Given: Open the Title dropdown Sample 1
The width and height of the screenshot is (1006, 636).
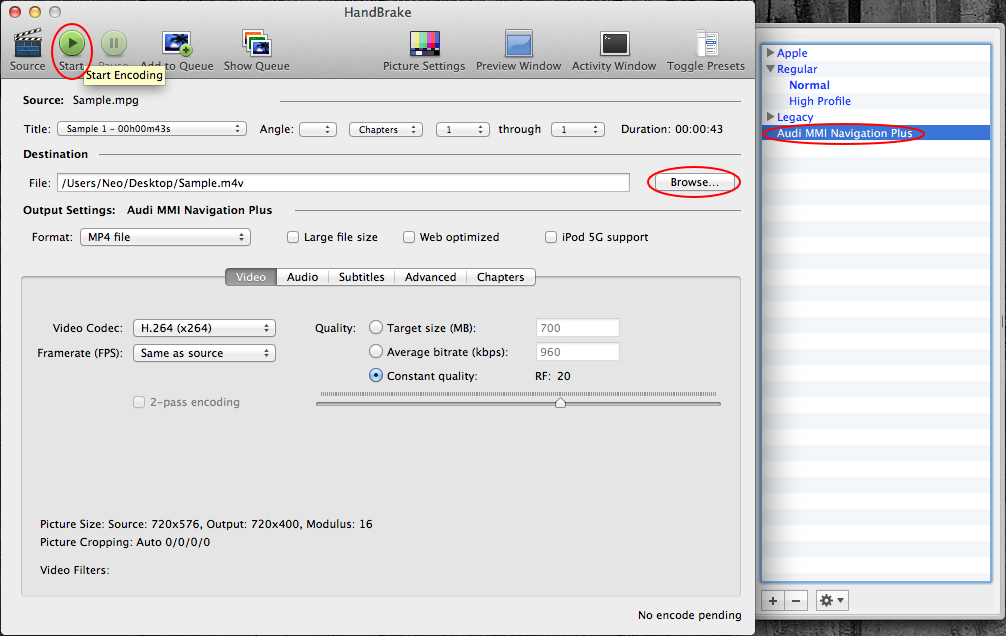Looking at the screenshot, I should coord(152,129).
